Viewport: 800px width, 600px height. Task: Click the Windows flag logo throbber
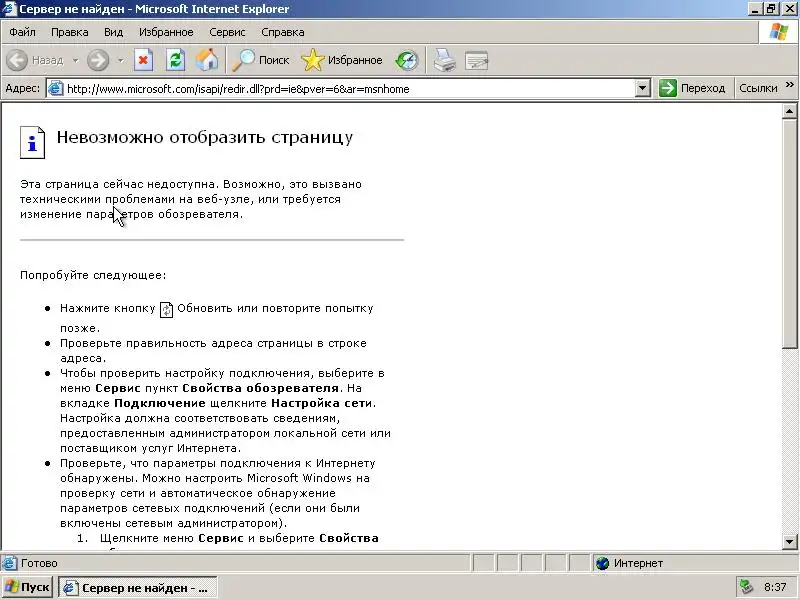tap(779, 32)
